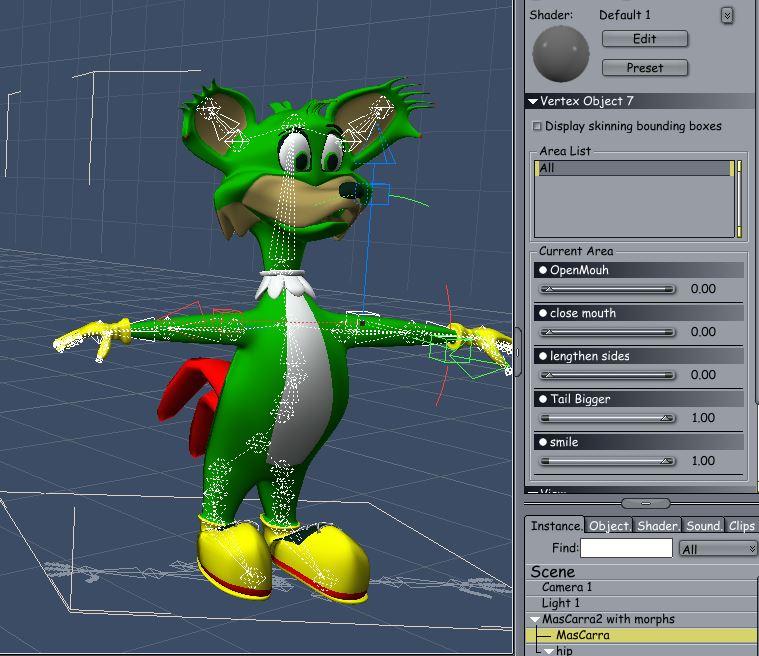Toggle the lengthen sides morph dot

pos(543,356)
